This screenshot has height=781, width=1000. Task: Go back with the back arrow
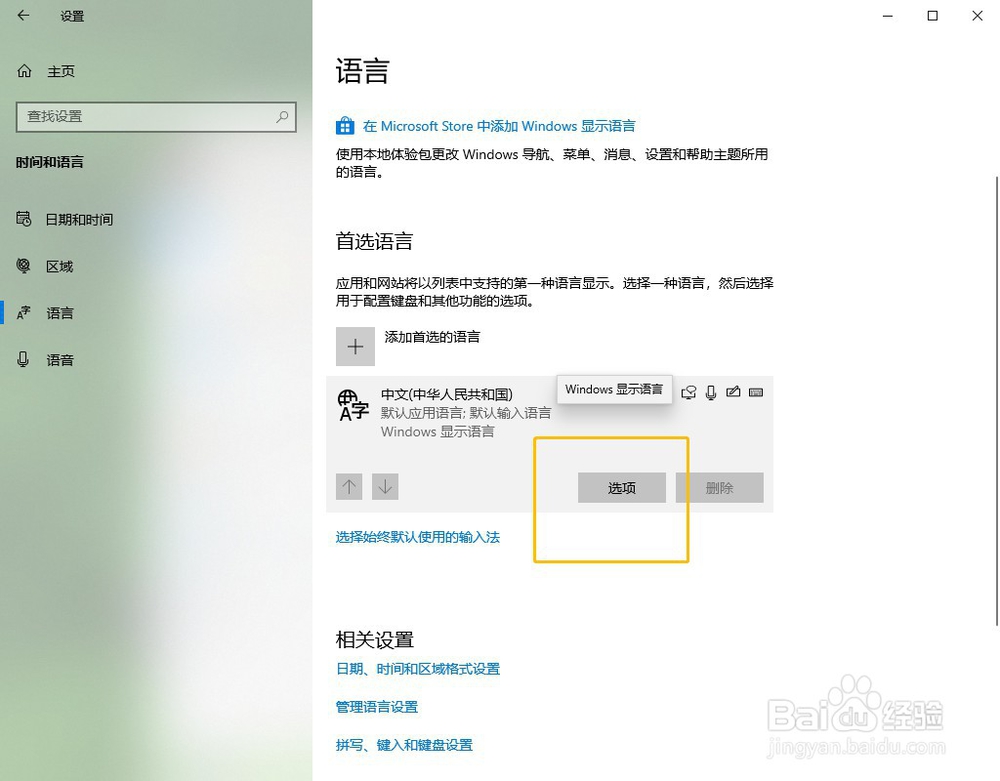[24, 15]
